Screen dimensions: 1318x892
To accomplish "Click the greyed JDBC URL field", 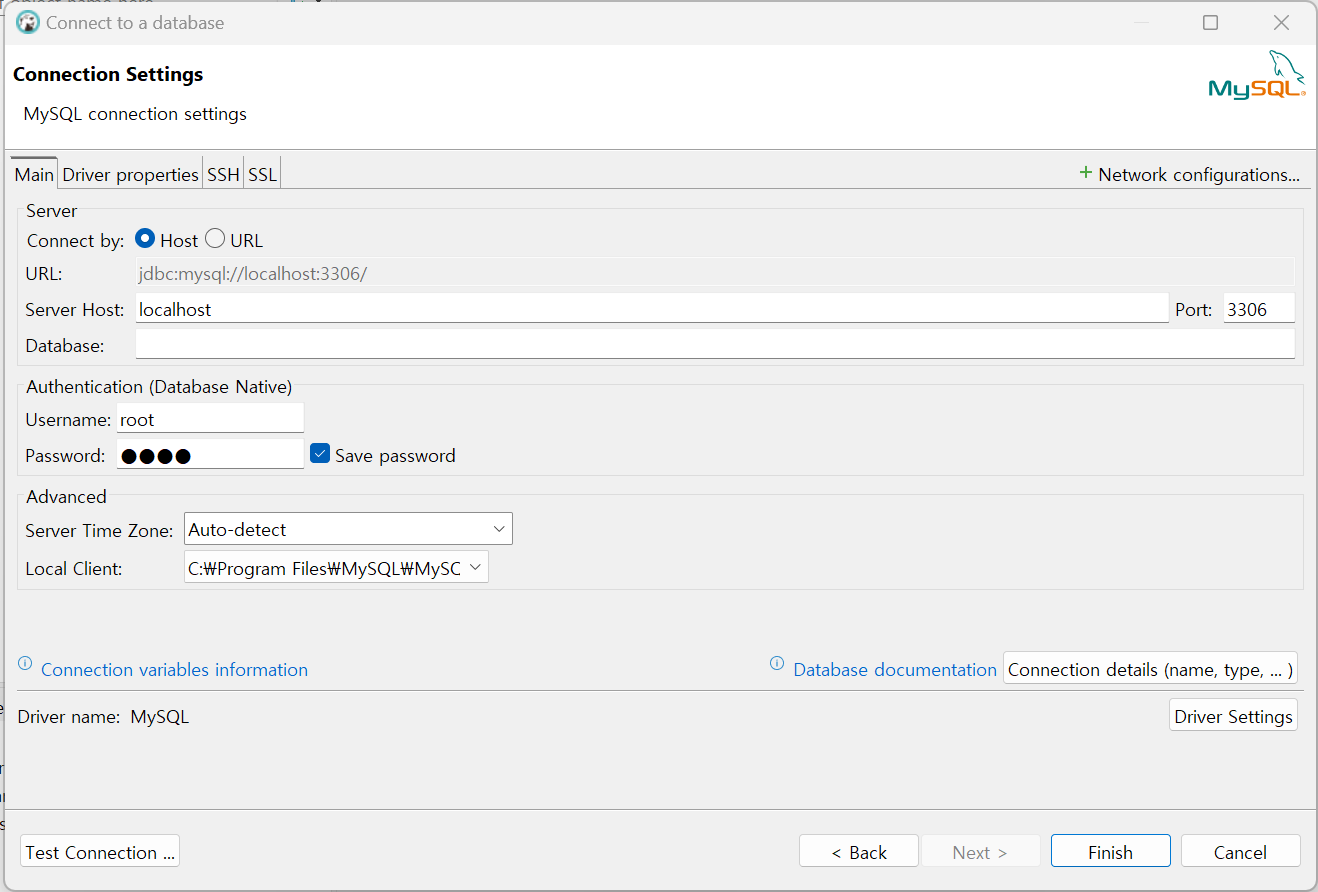I will [x=715, y=272].
